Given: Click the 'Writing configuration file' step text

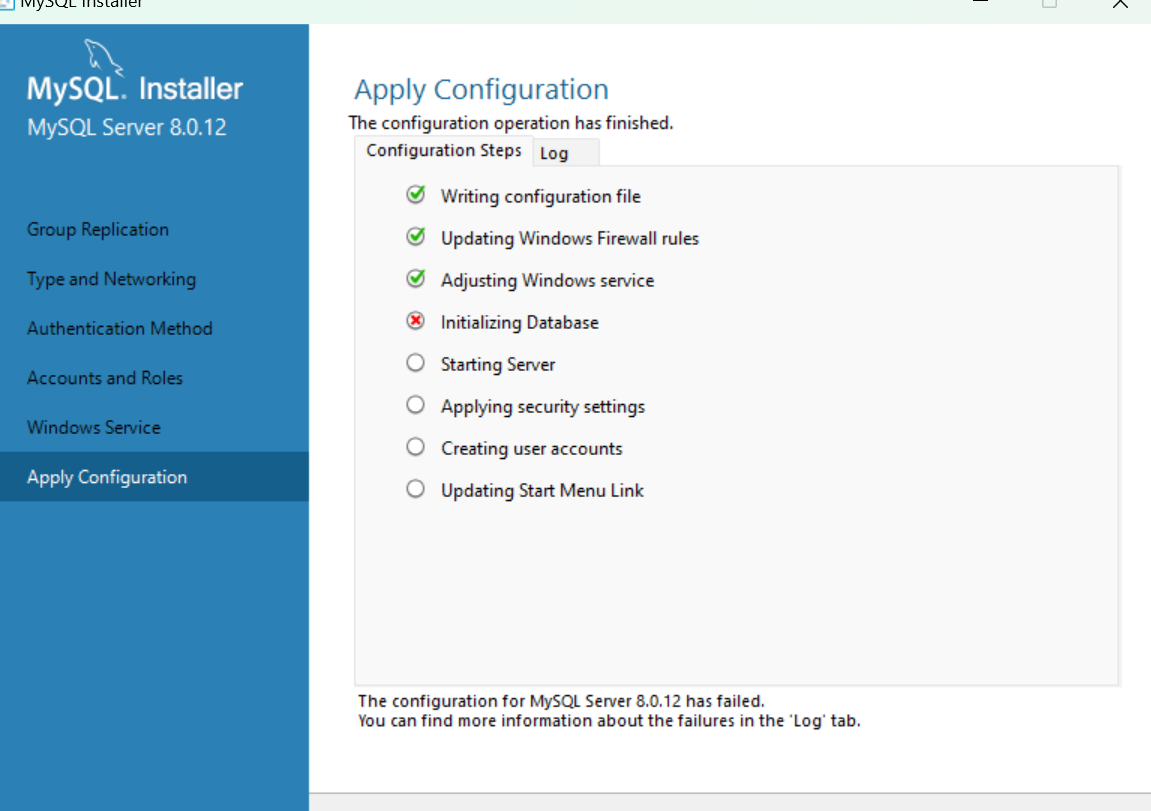Looking at the screenshot, I should pyautogui.click(x=540, y=197).
